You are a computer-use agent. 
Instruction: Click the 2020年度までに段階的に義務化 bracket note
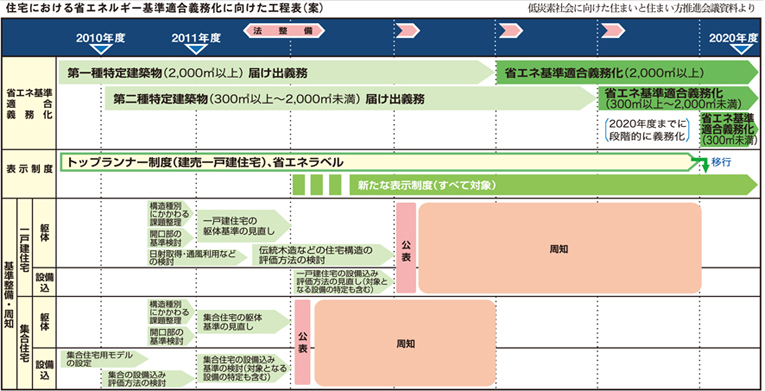(x=646, y=129)
